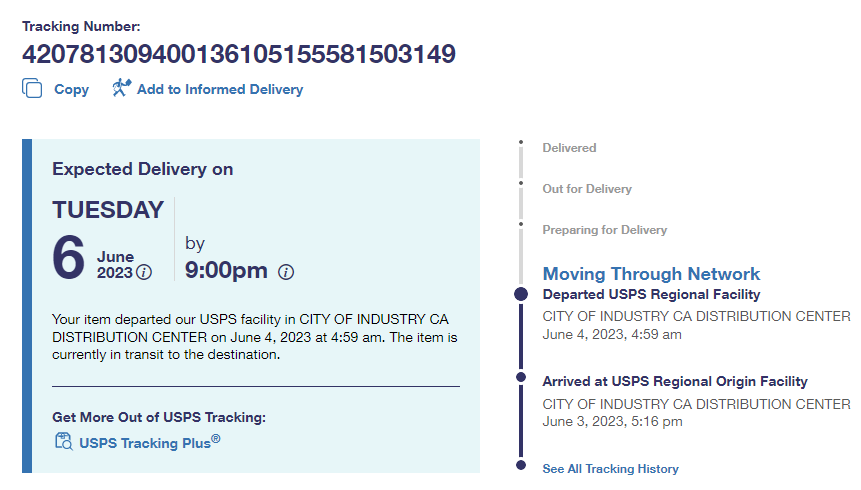Click the tracking number text

click(x=239, y=52)
